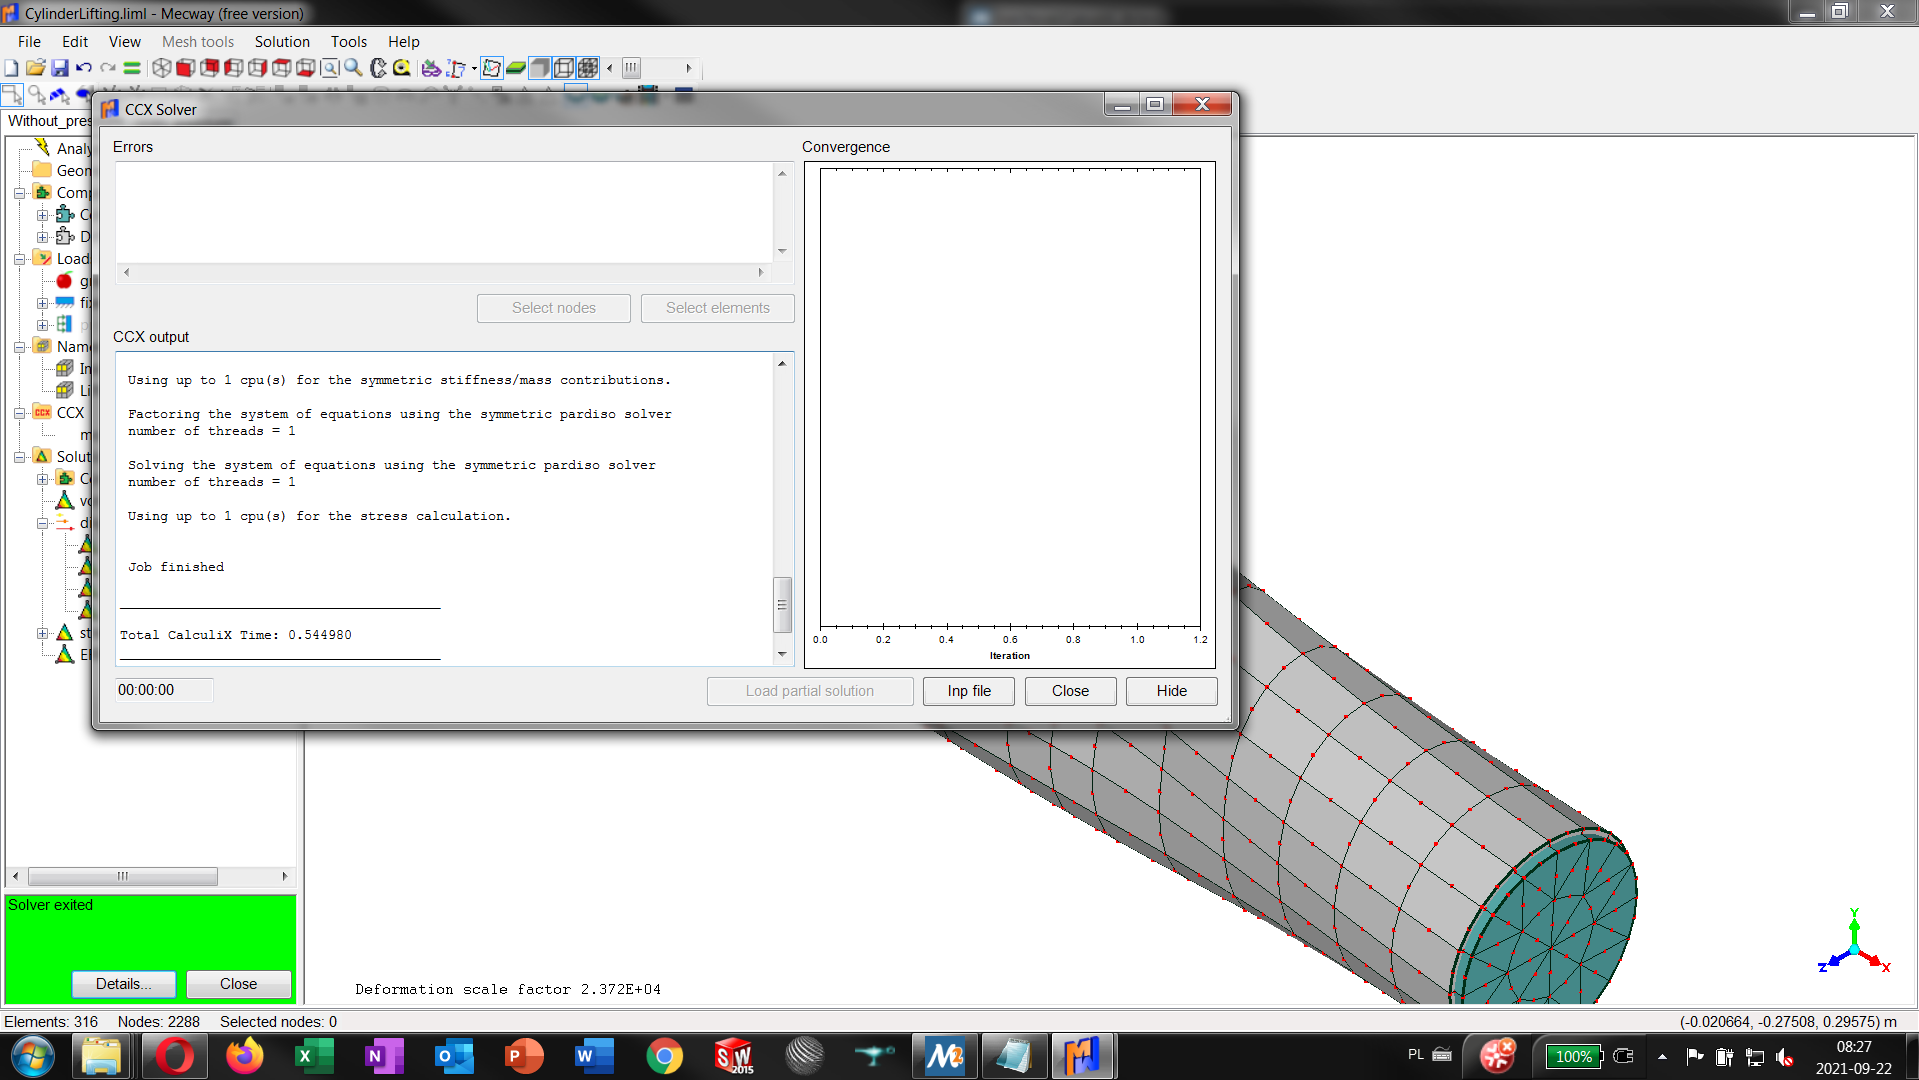Activate the magnifying glass zoom tool
1919x1080 pixels.
pyautogui.click(x=353, y=68)
